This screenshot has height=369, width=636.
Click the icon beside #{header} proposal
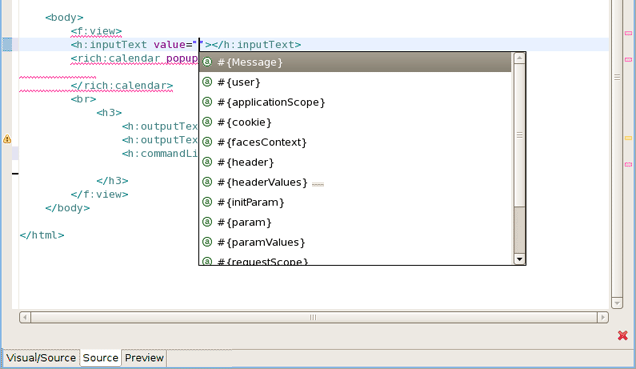[x=207, y=162]
